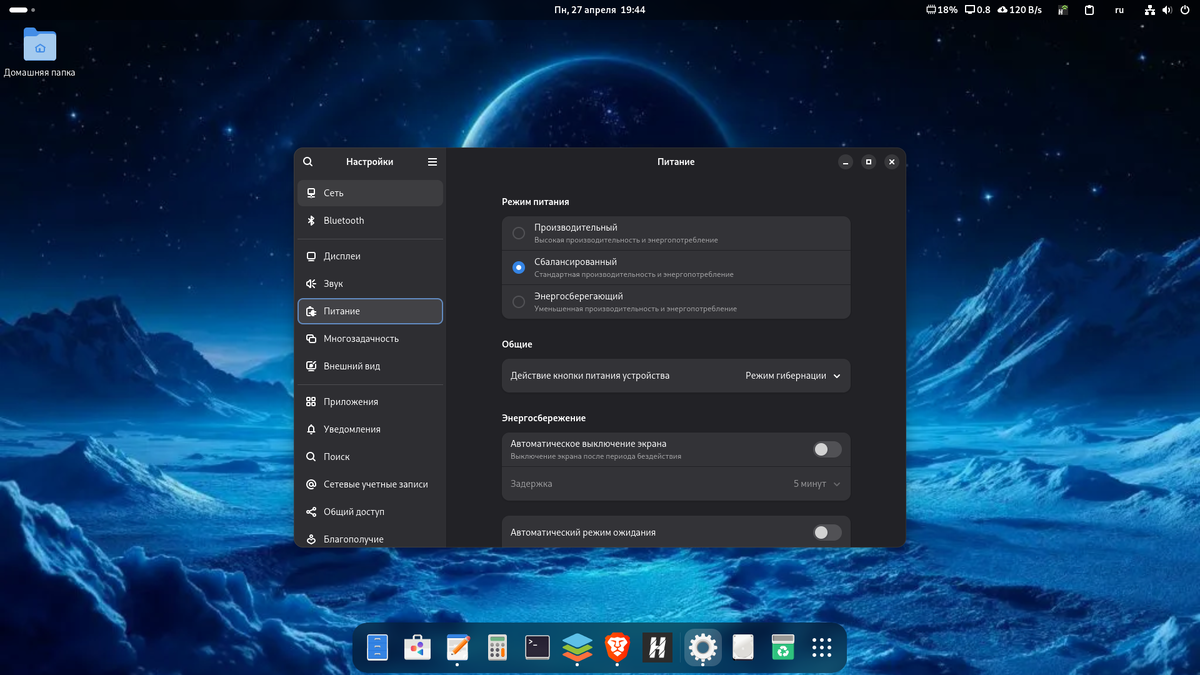Screen dimensions: 1200x675
Task: Open calendar via date Пн, 27 апреля 19:44
Action: [x=599, y=9]
